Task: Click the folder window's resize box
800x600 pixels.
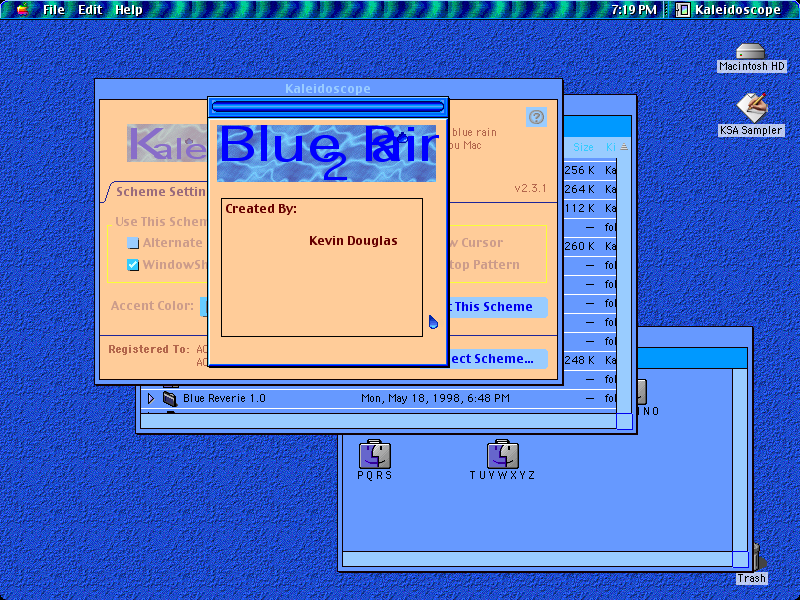Action: pos(741,559)
